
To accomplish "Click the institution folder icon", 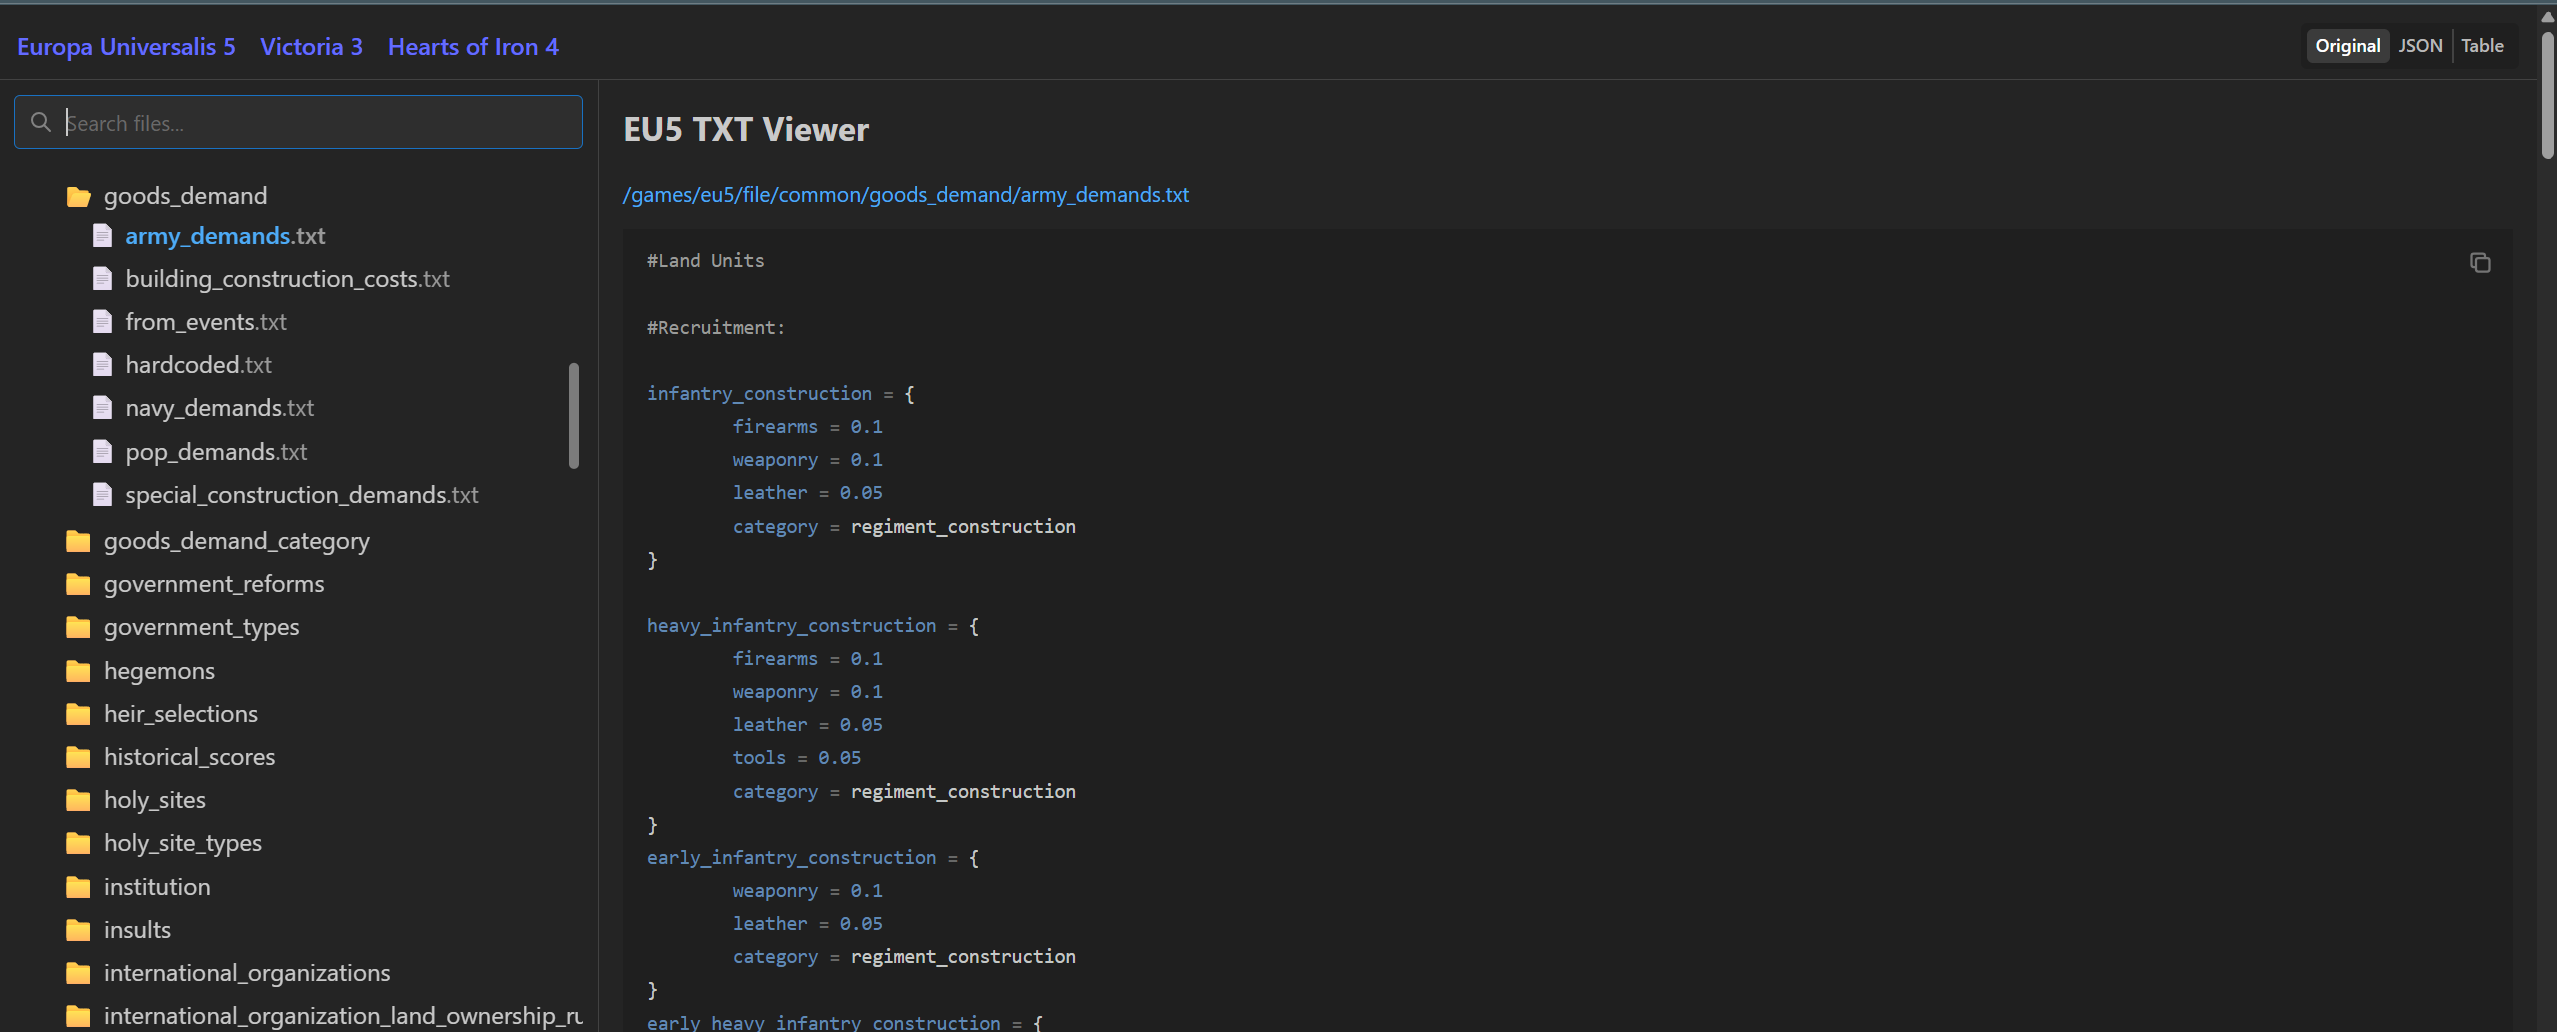I will click(78, 887).
